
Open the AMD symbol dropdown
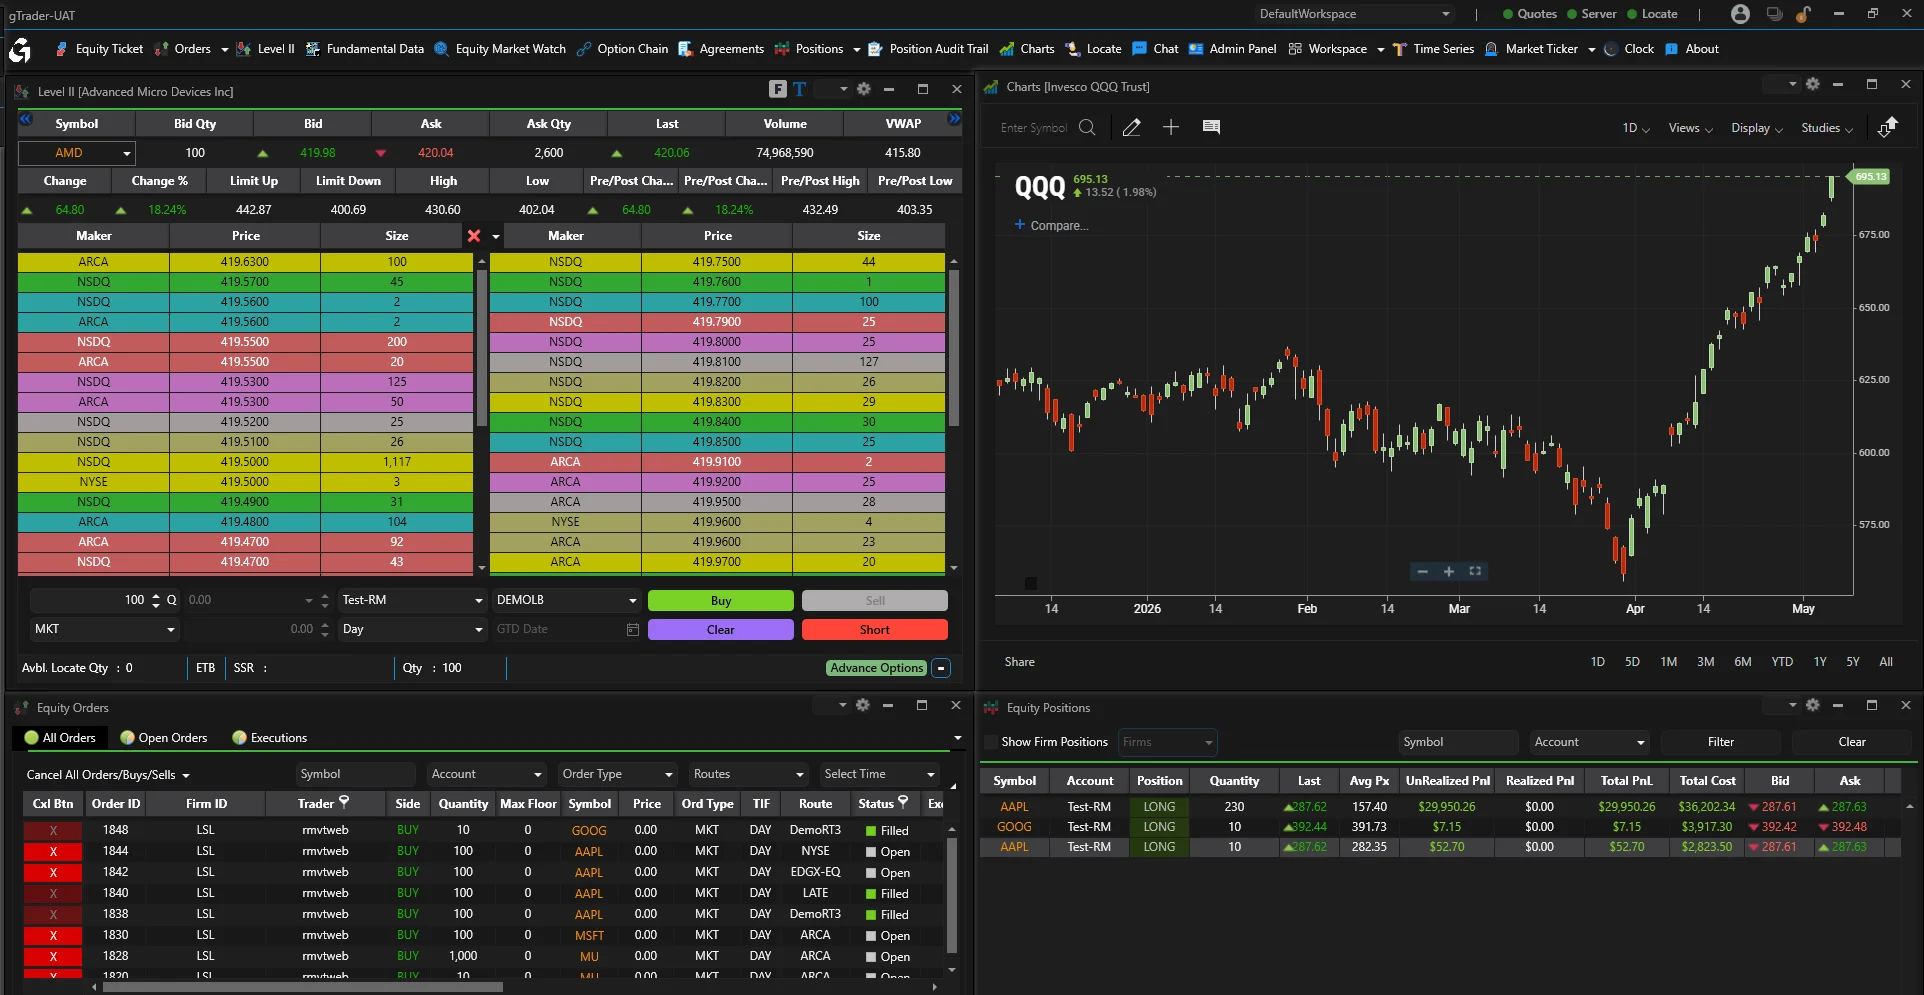(x=127, y=153)
